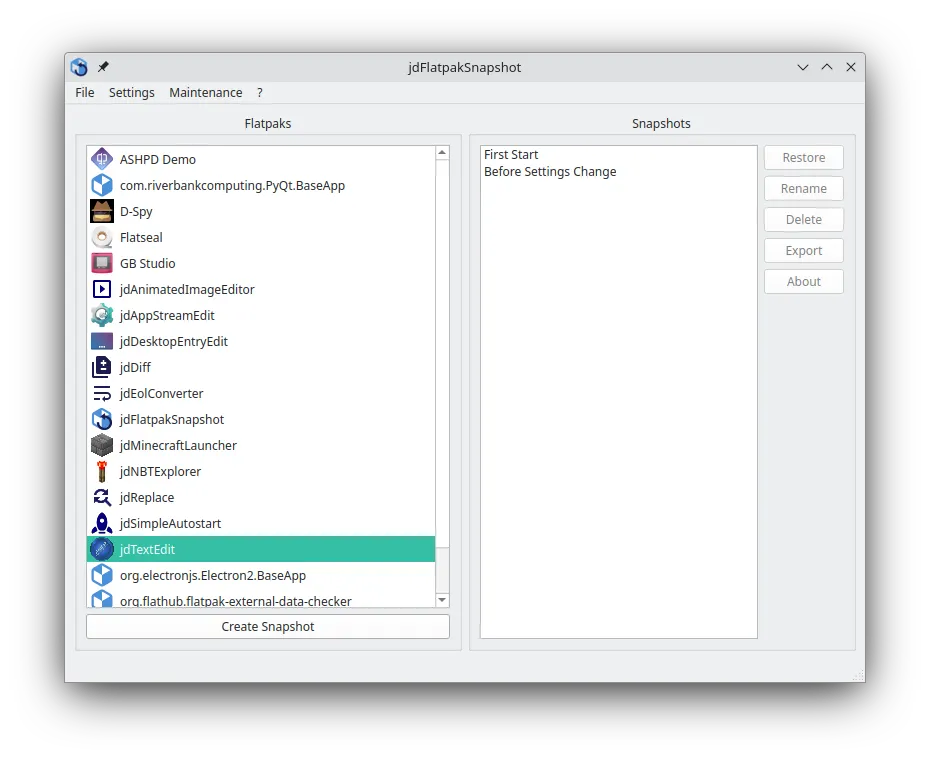Click the Create Snapshot button
This screenshot has width=930, height=759.
click(x=268, y=626)
